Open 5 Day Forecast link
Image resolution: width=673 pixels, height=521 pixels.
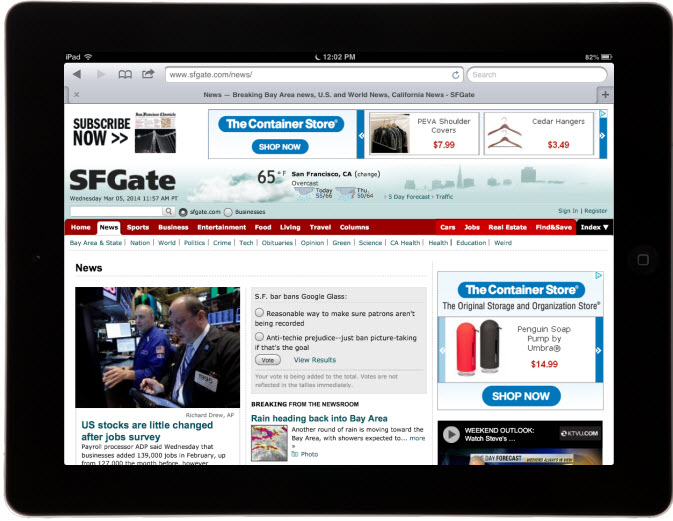tap(409, 197)
